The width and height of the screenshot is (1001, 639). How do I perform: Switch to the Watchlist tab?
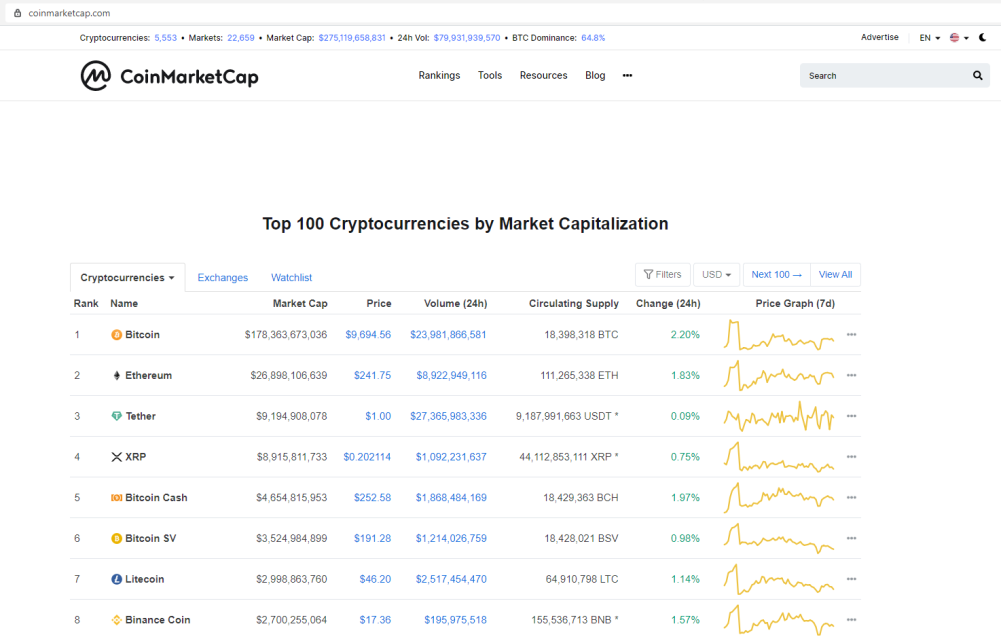click(291, 278)
